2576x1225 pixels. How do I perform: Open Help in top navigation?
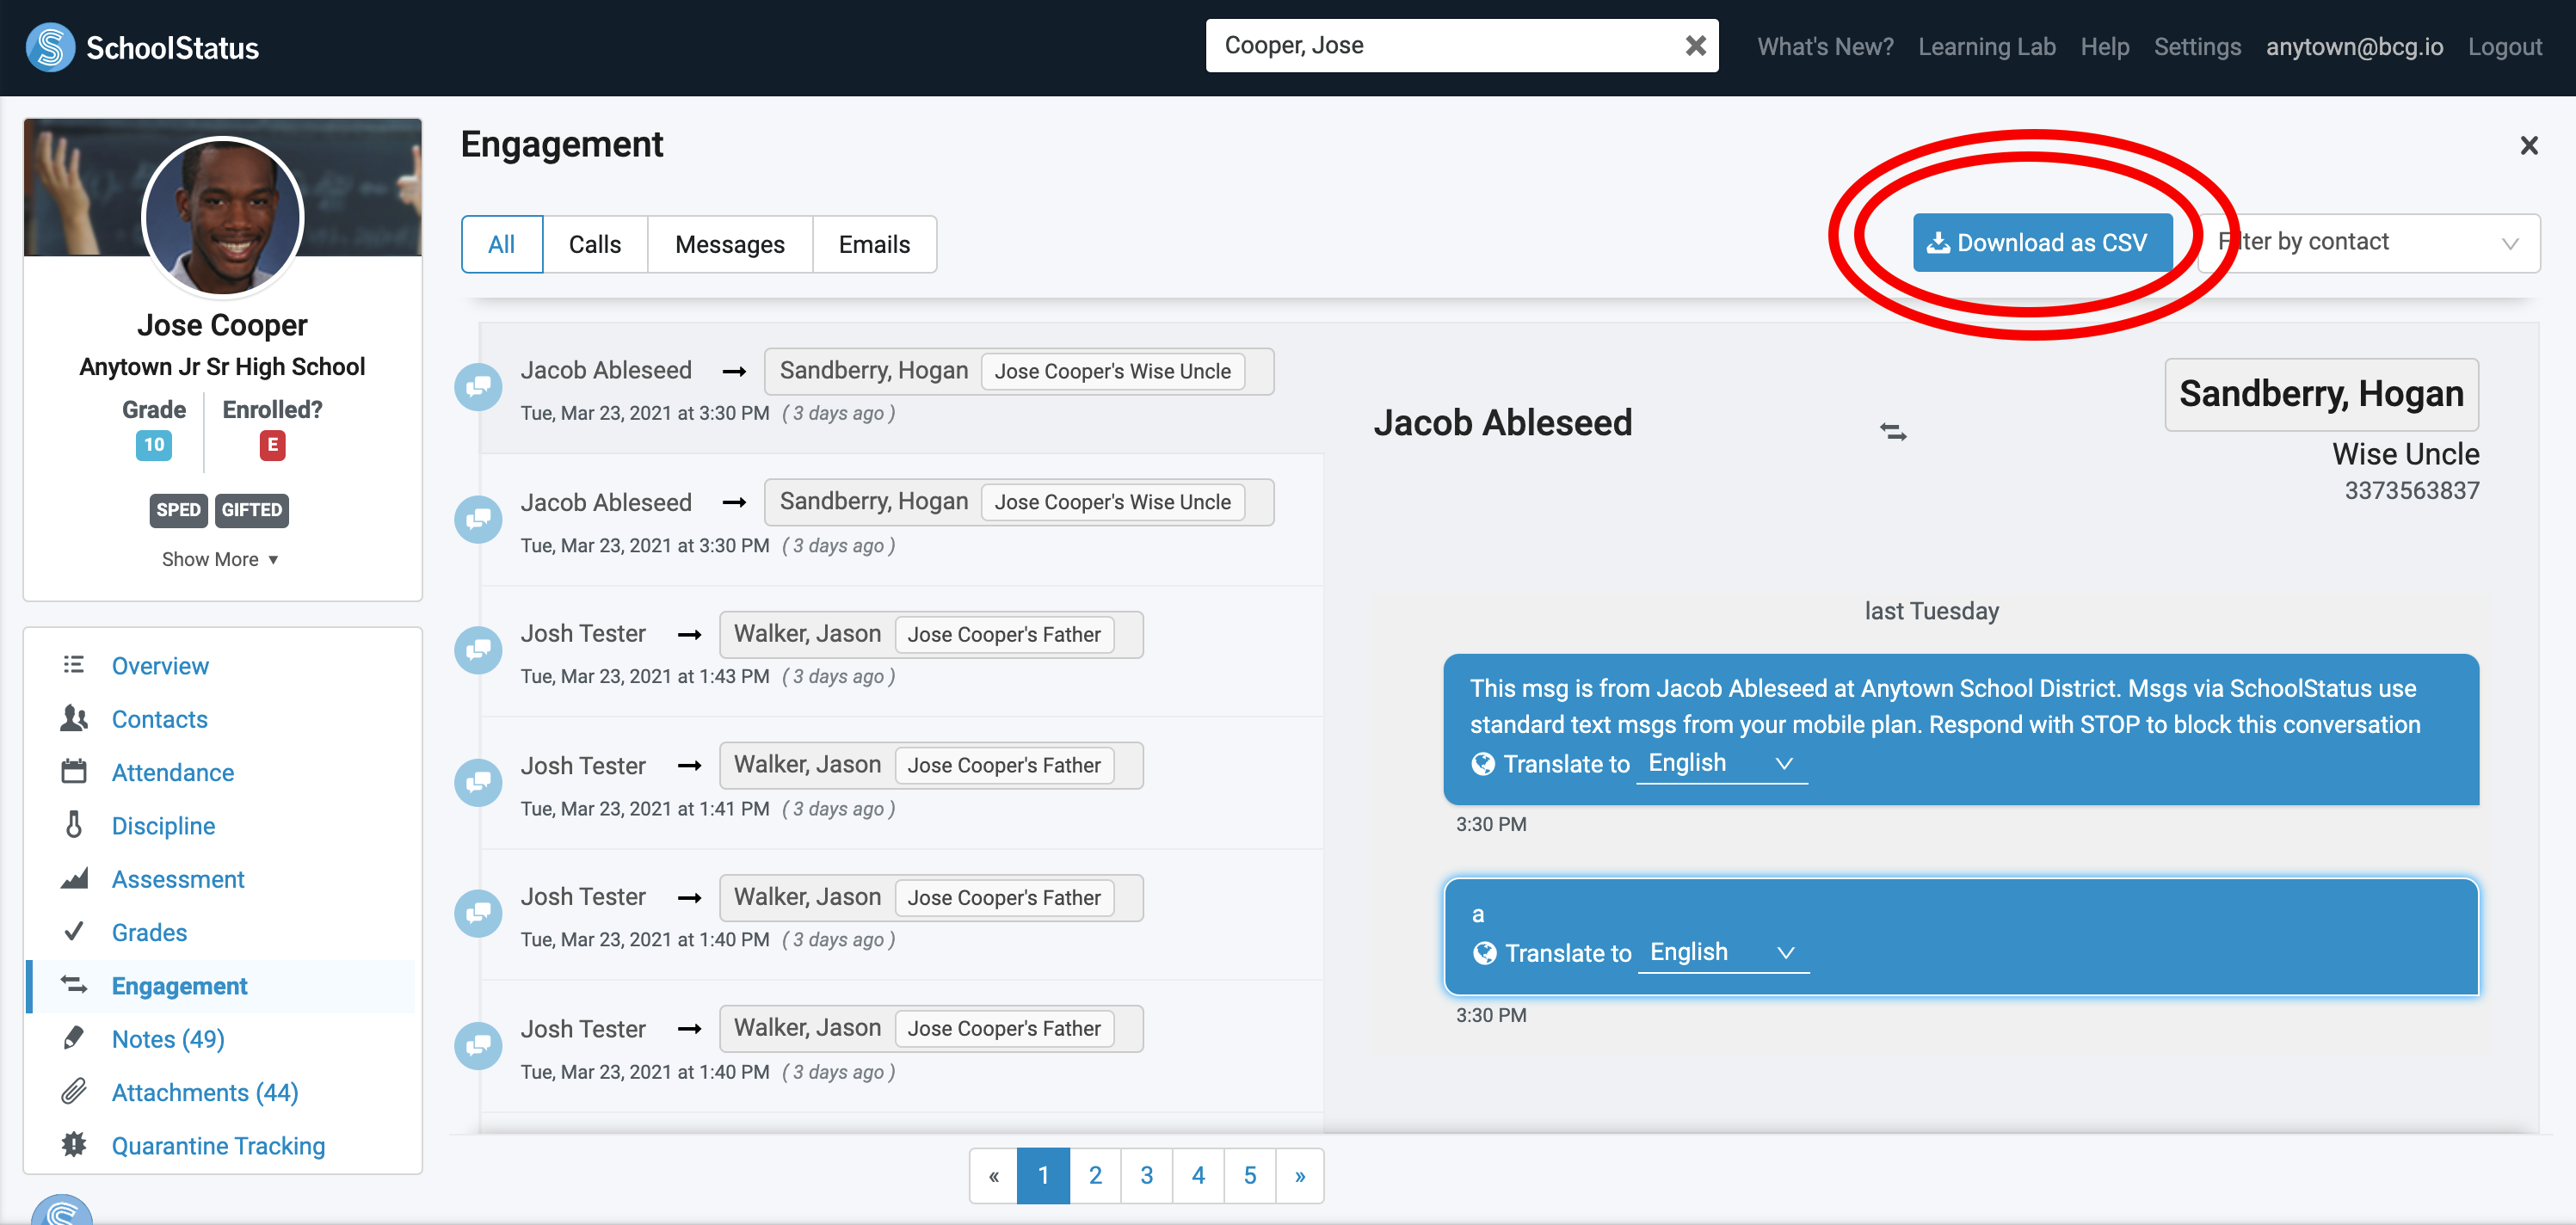click(2104, 47)
